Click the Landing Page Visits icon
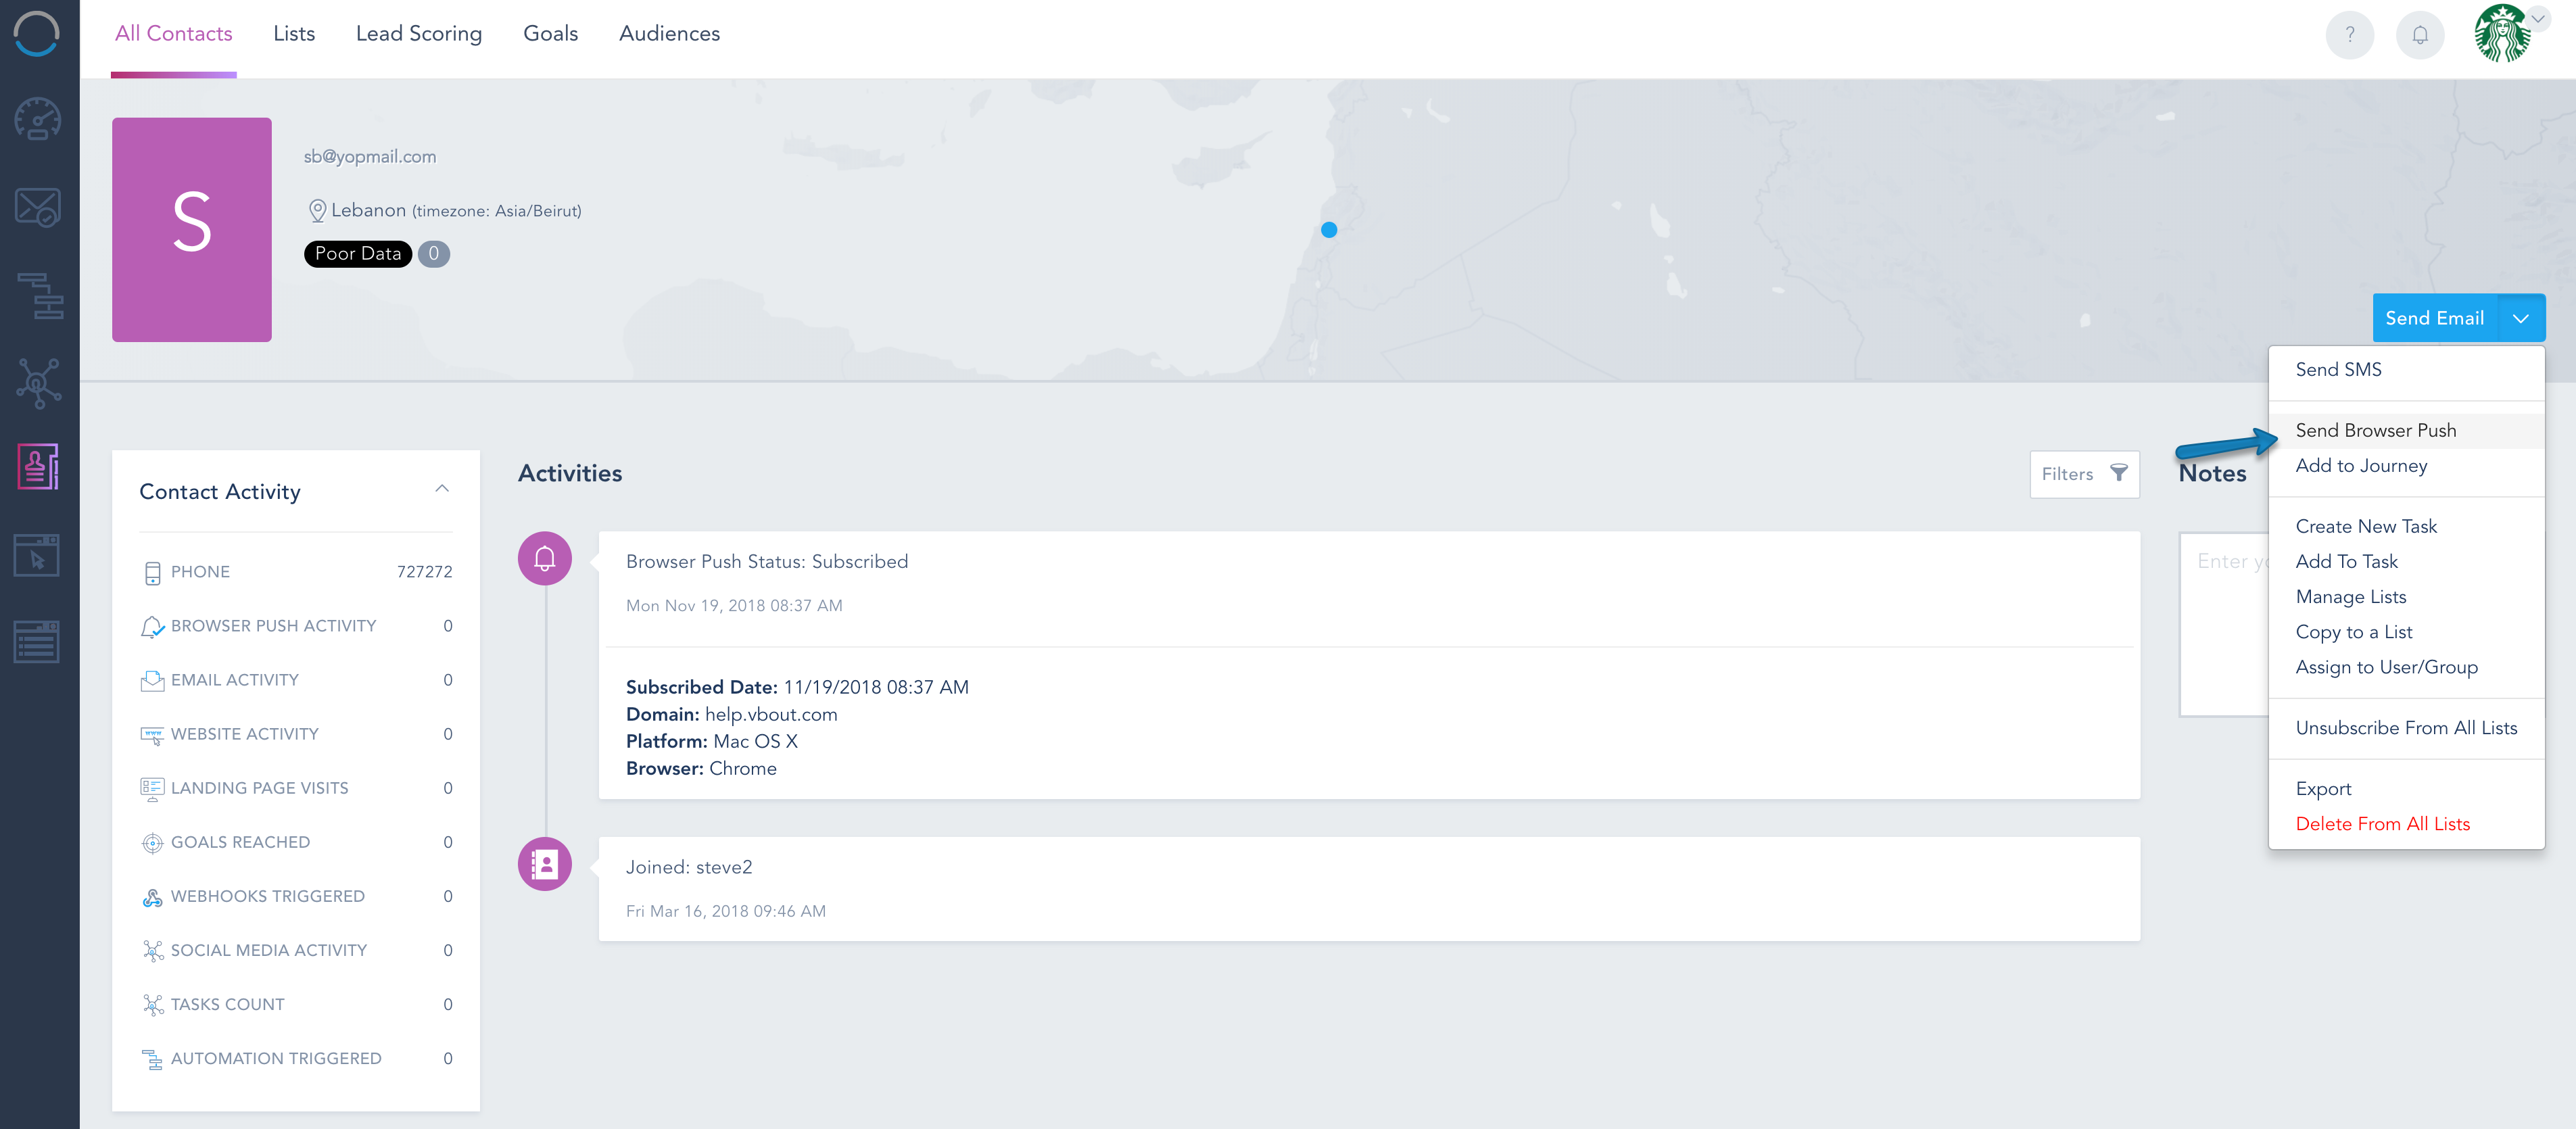Viewport: 2576px width, 1129px height. (x=152, y=789)
